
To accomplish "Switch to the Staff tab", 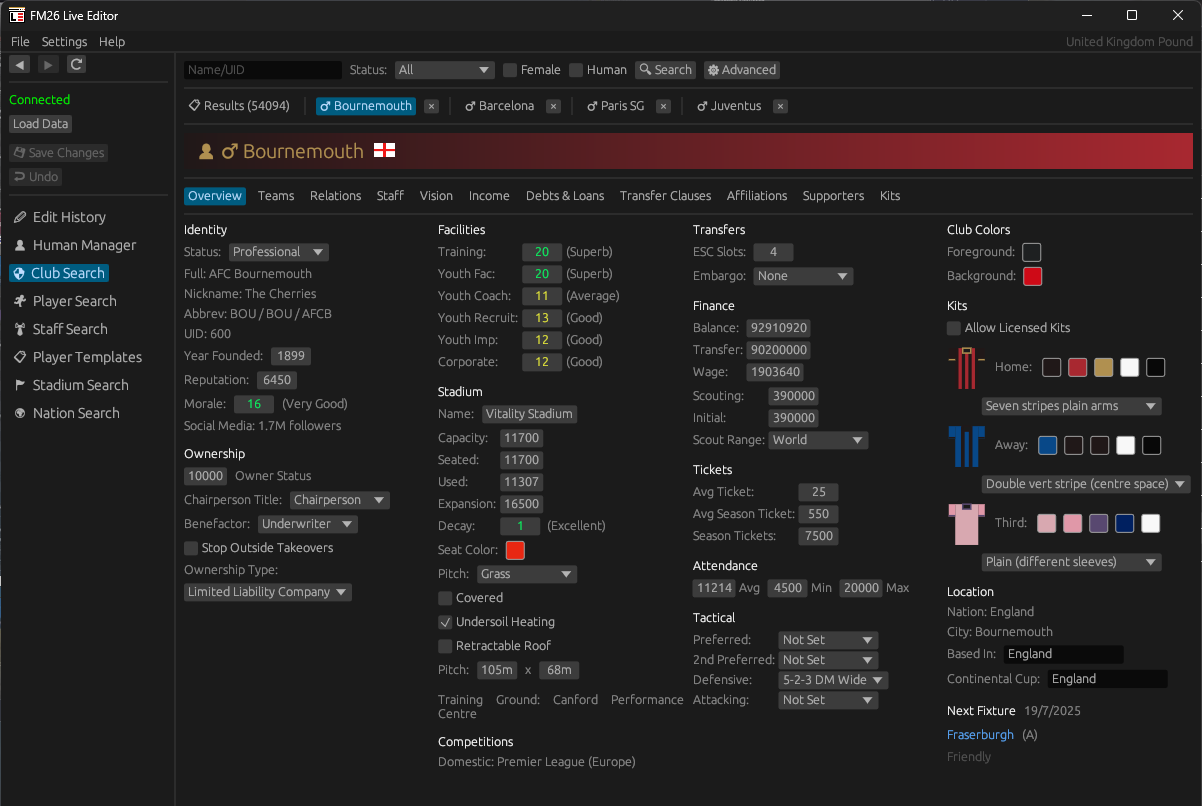I will pyautogui.click(x=390, y=196).
